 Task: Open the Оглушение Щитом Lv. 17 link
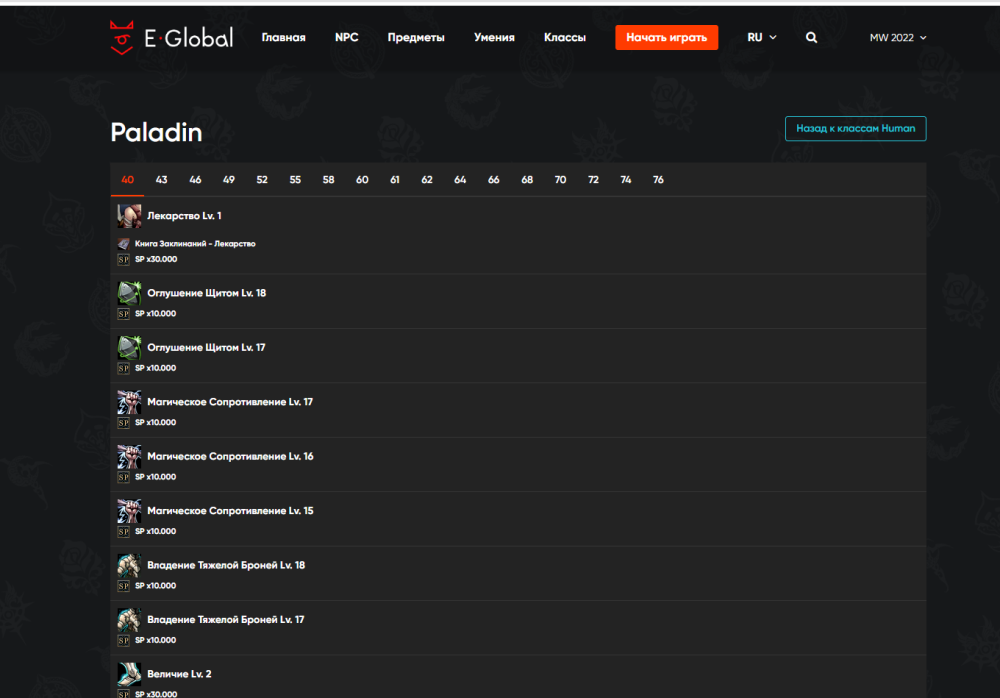tap(206, 348)
